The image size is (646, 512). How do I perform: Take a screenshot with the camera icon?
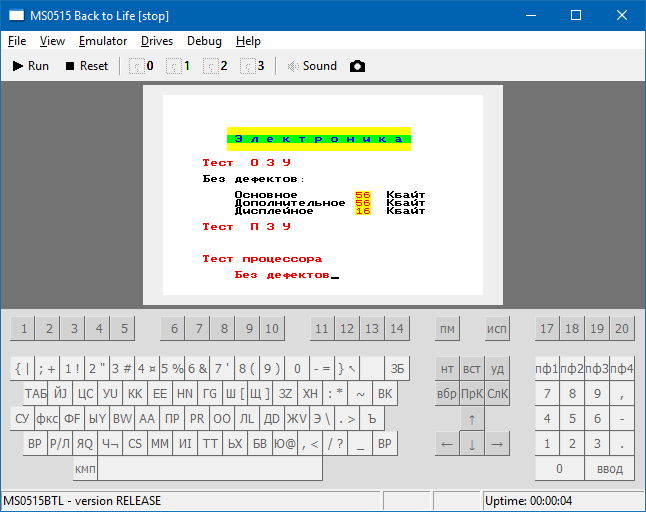click(357, 66)
